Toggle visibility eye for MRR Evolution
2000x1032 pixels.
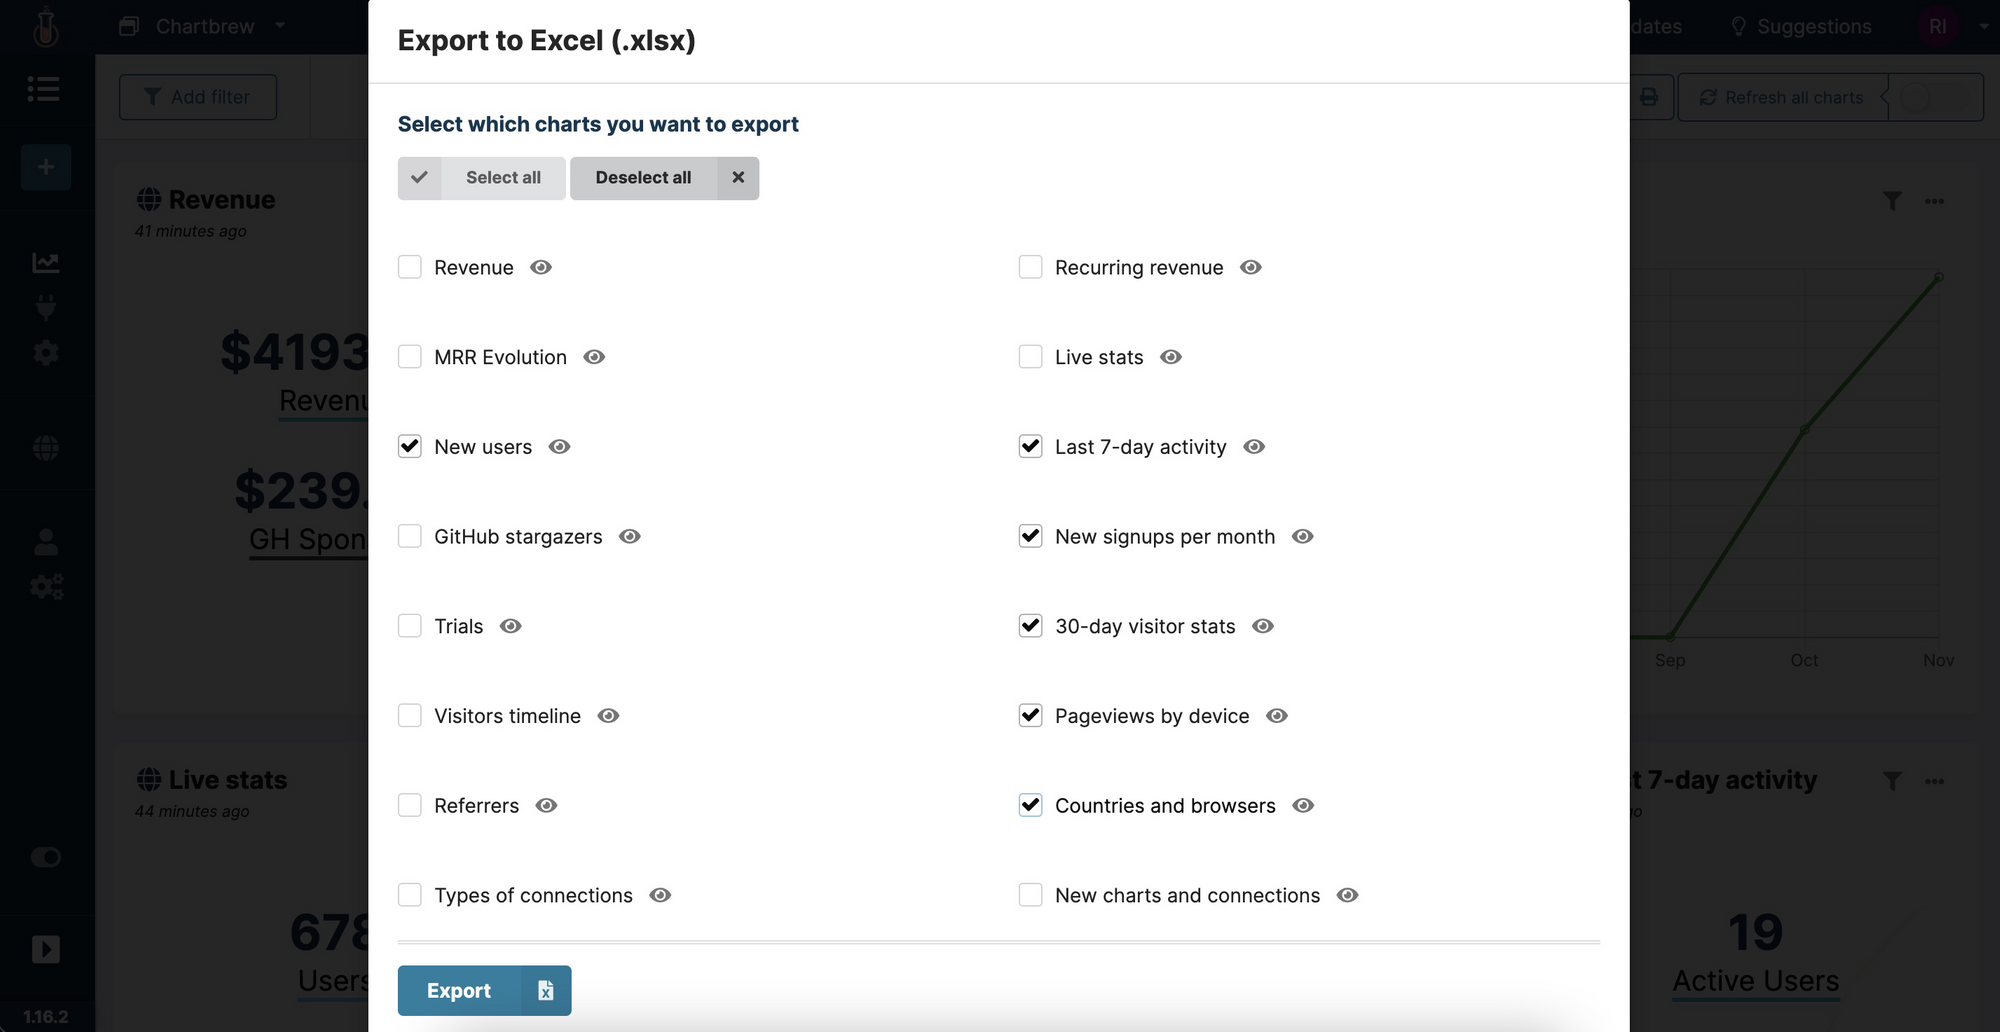click(594, 357)
